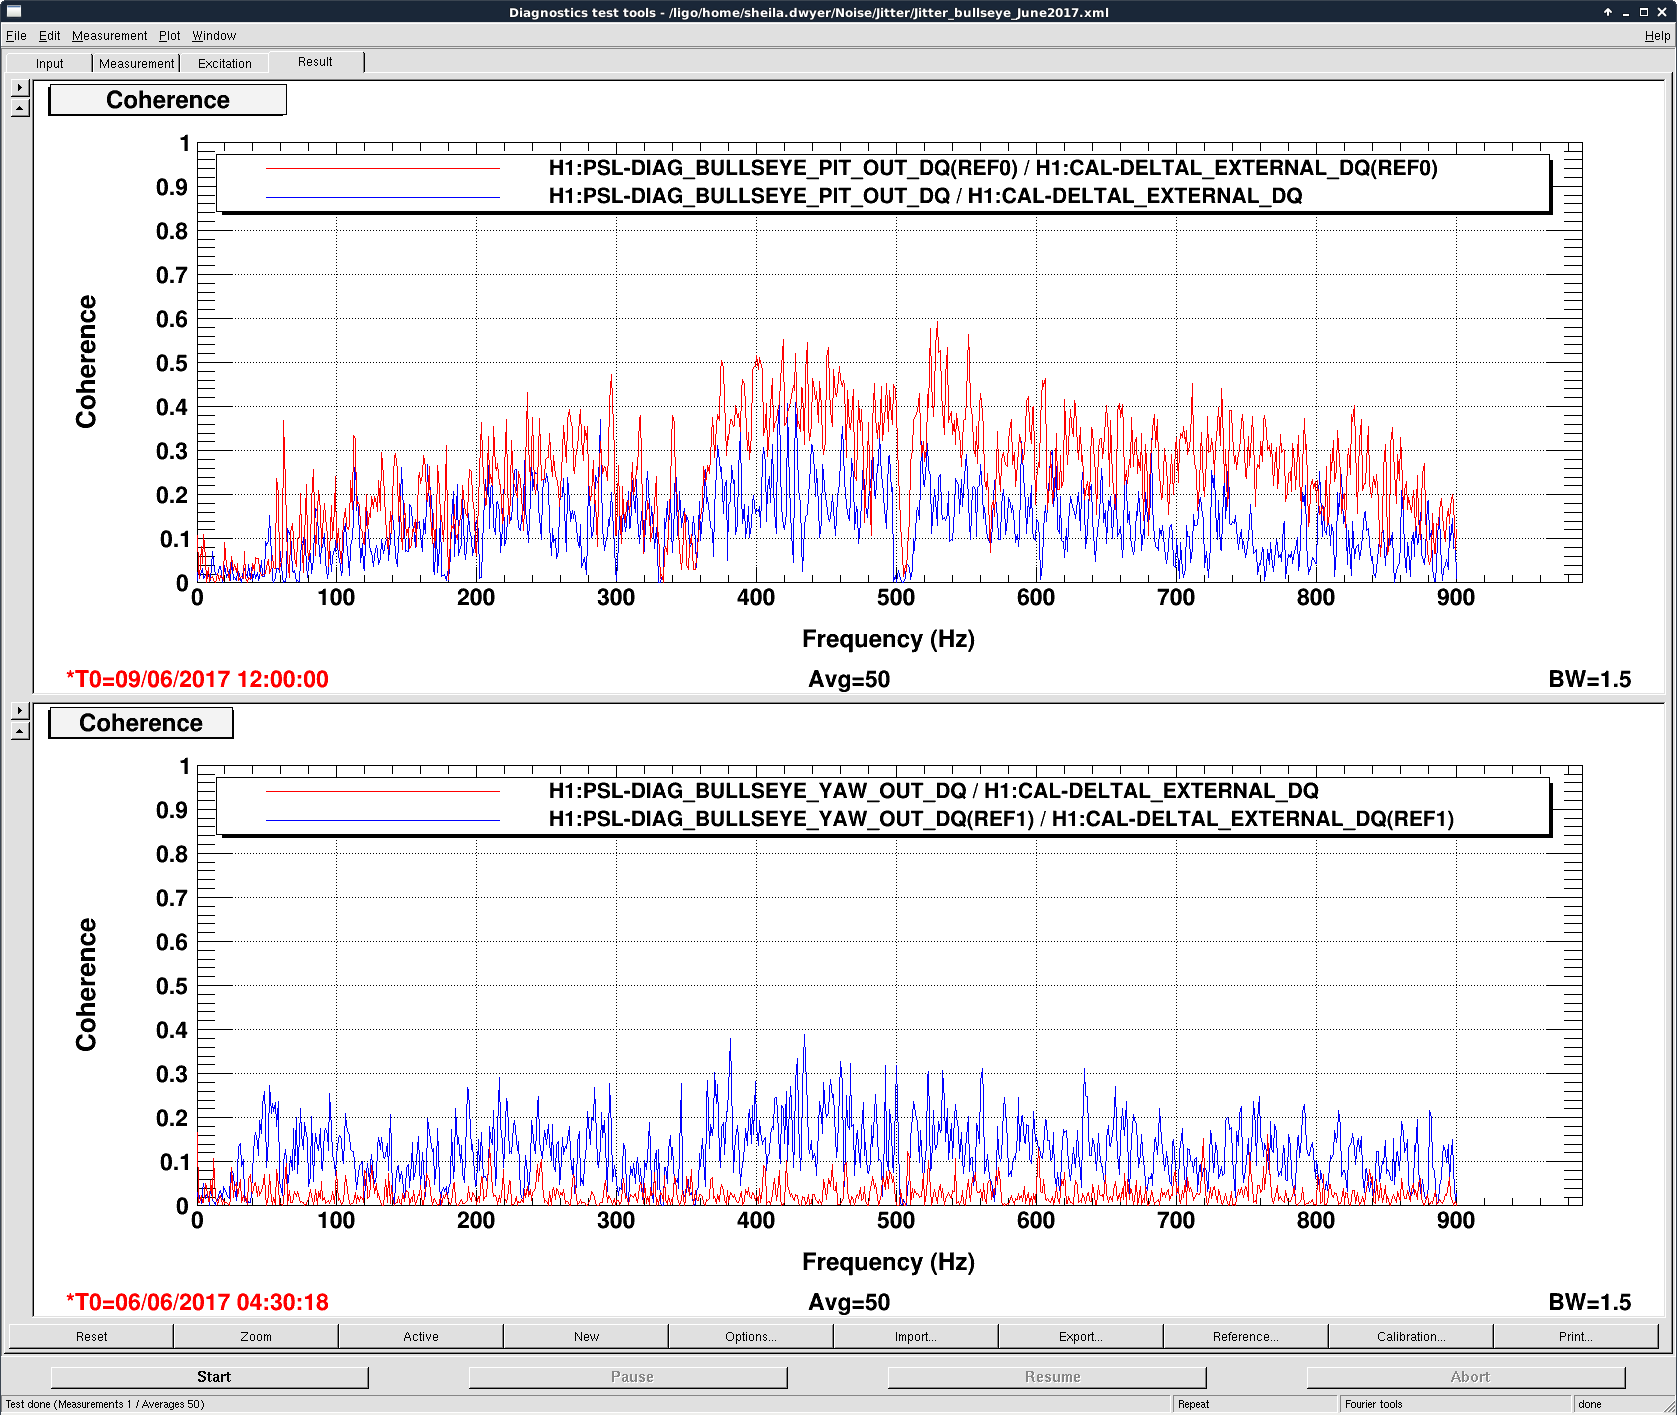Open the Plot menu
The image size is (1677, 1415).
[169, 36]
